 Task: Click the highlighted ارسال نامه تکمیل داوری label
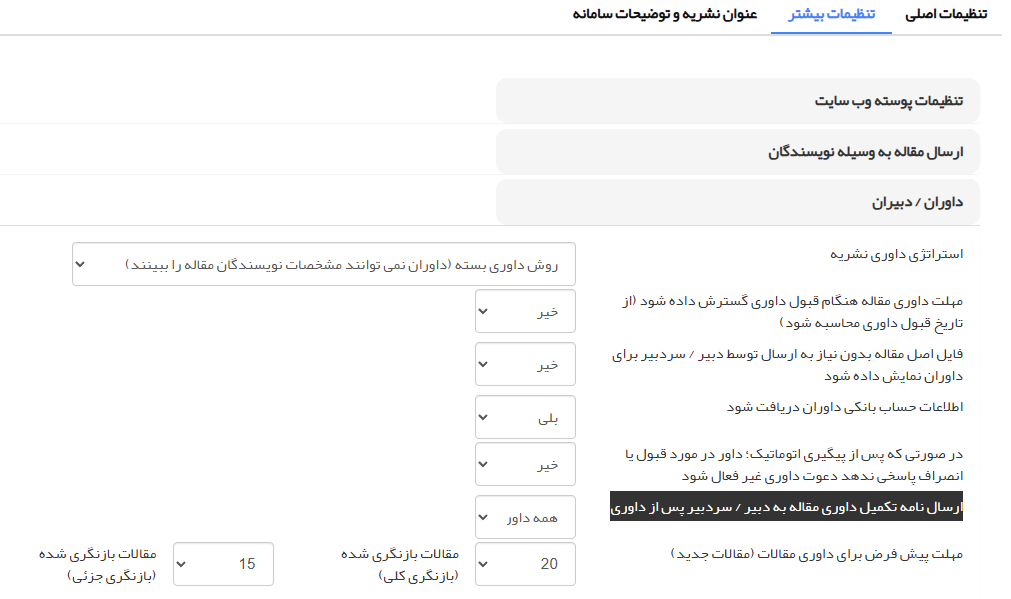click(786, 507)
